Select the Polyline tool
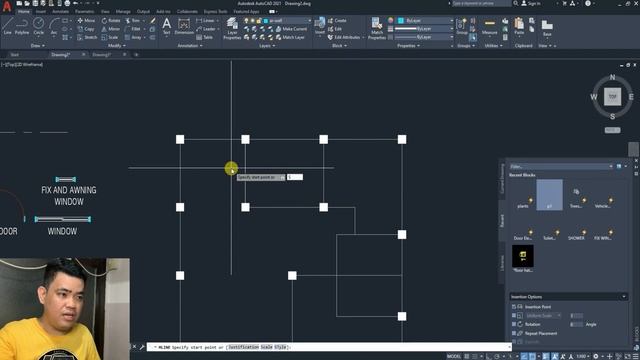The height and width of the screenshot is (360, 640). tap(22, 26)
